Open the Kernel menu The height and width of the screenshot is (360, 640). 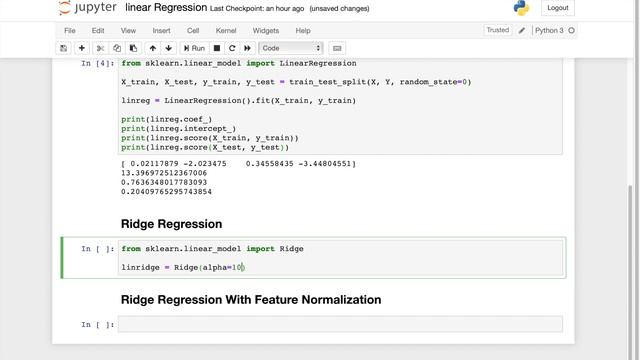(226, 31)
